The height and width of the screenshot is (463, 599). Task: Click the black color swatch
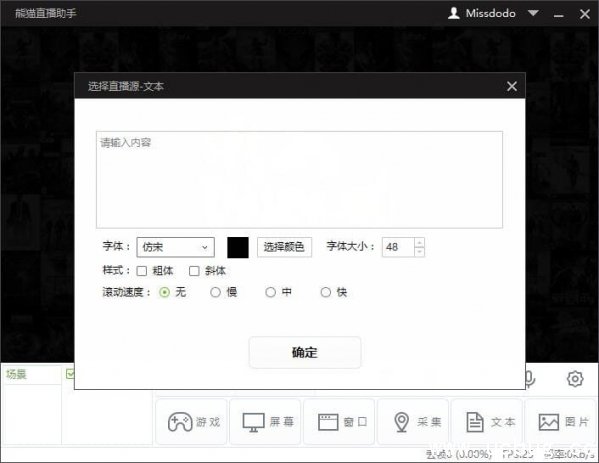tap(238, 247)
